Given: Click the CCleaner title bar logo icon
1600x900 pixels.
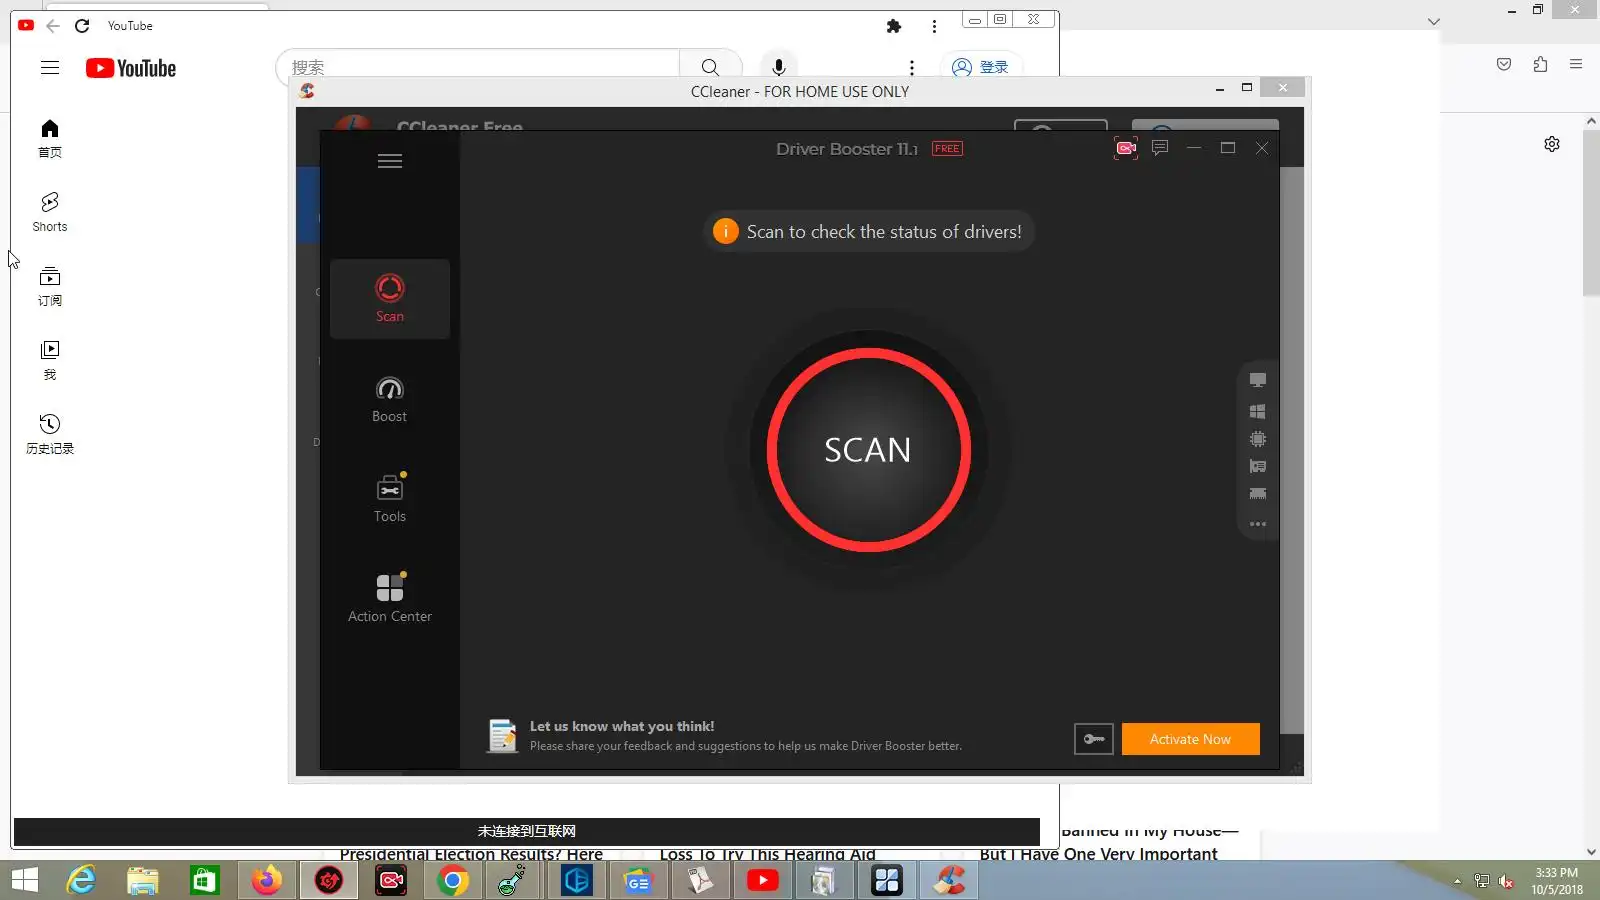Looking at the screenshot, I should click(307, 91).
